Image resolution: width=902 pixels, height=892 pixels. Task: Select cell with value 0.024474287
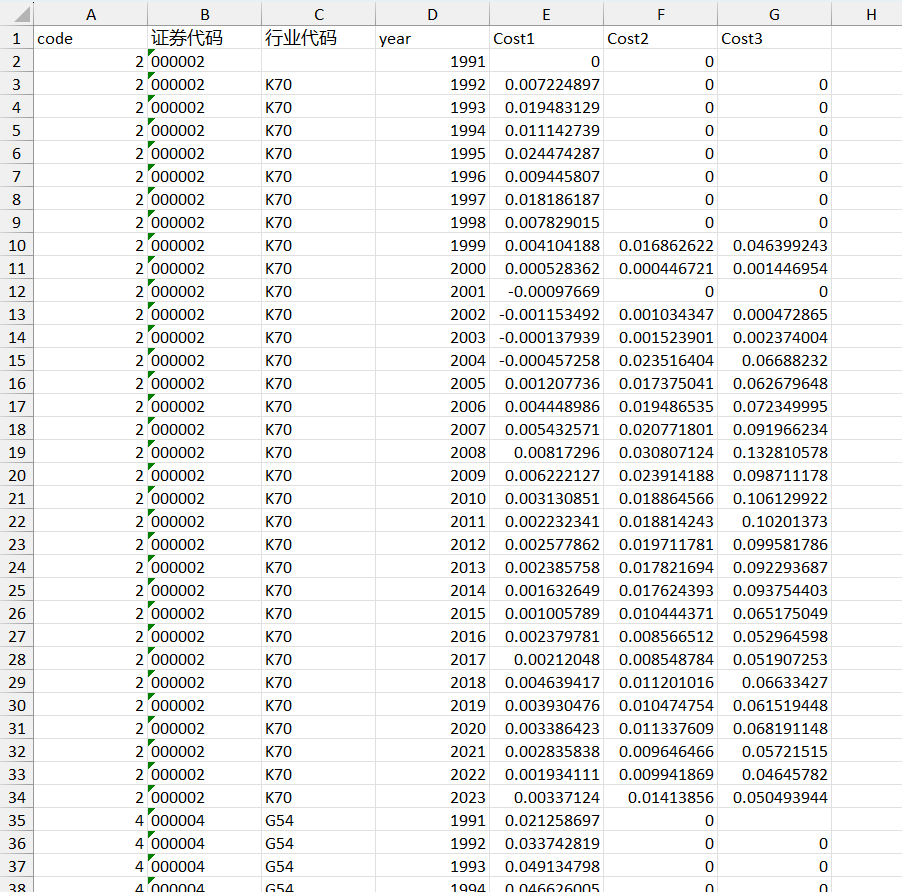click(546, 154)
